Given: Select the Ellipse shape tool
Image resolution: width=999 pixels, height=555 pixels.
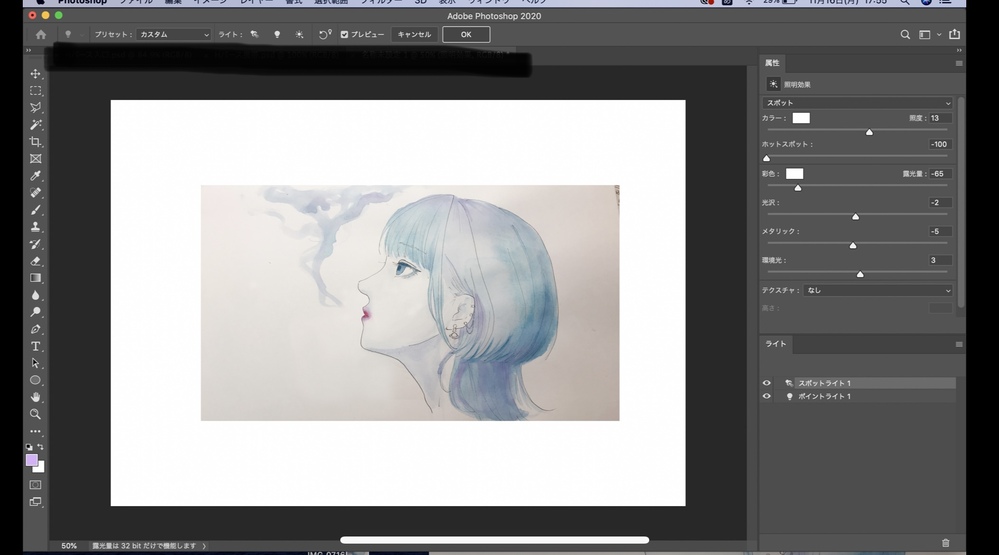Looking at the screenshot, I should click(36, 380).
